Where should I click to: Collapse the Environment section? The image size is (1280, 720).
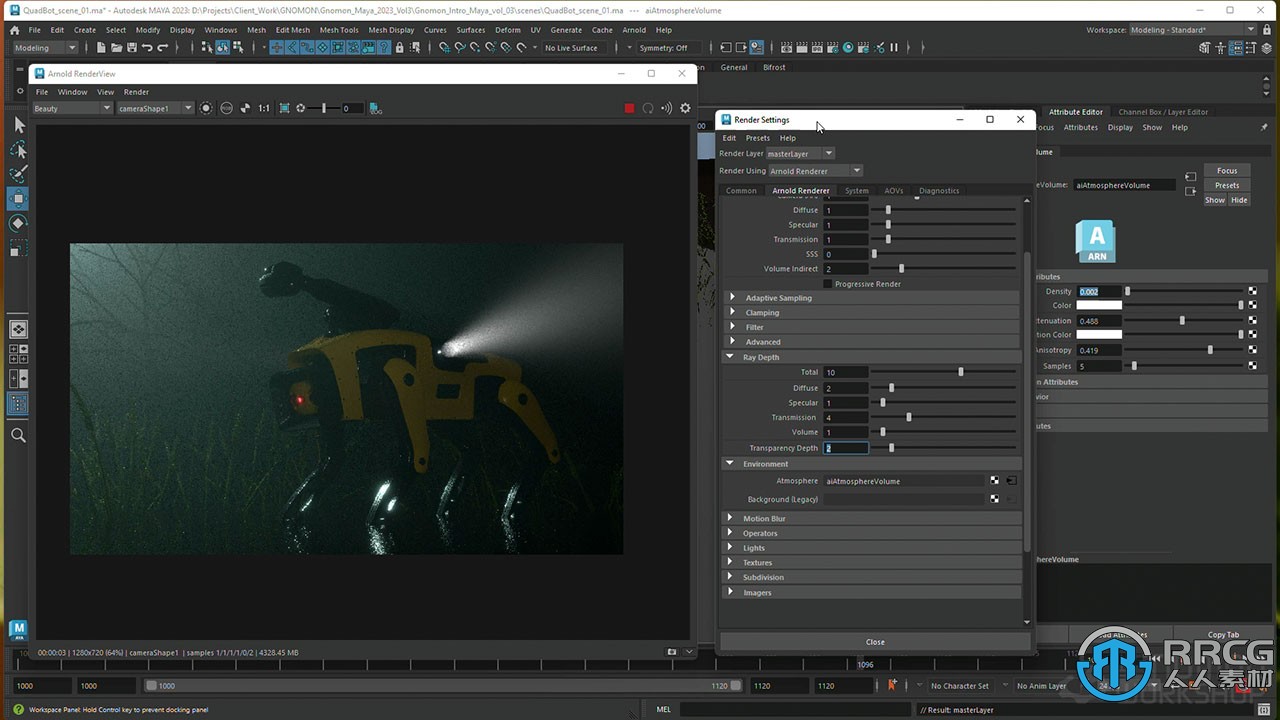(872, 464)
